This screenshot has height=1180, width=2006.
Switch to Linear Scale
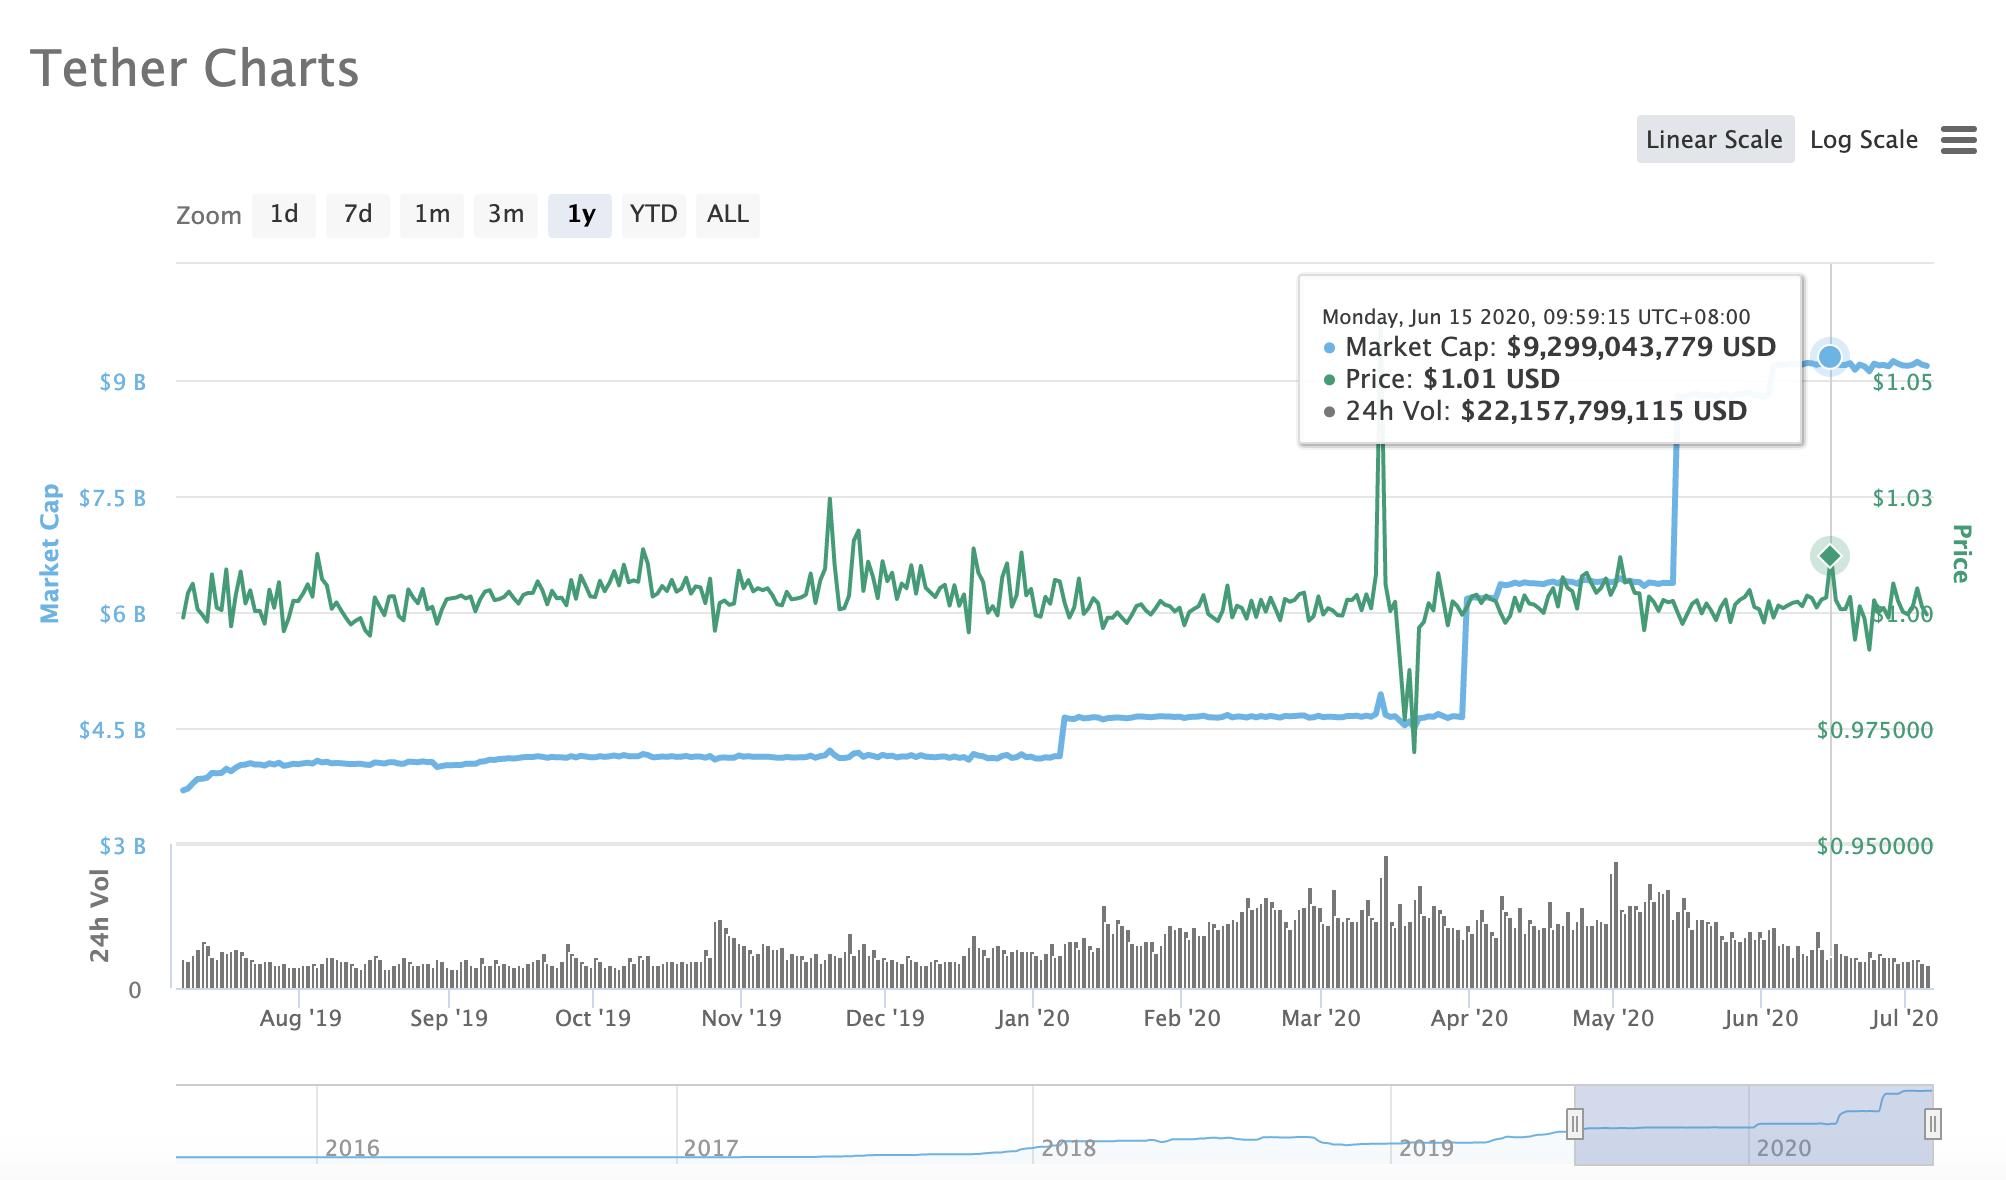click(1714, 140)
